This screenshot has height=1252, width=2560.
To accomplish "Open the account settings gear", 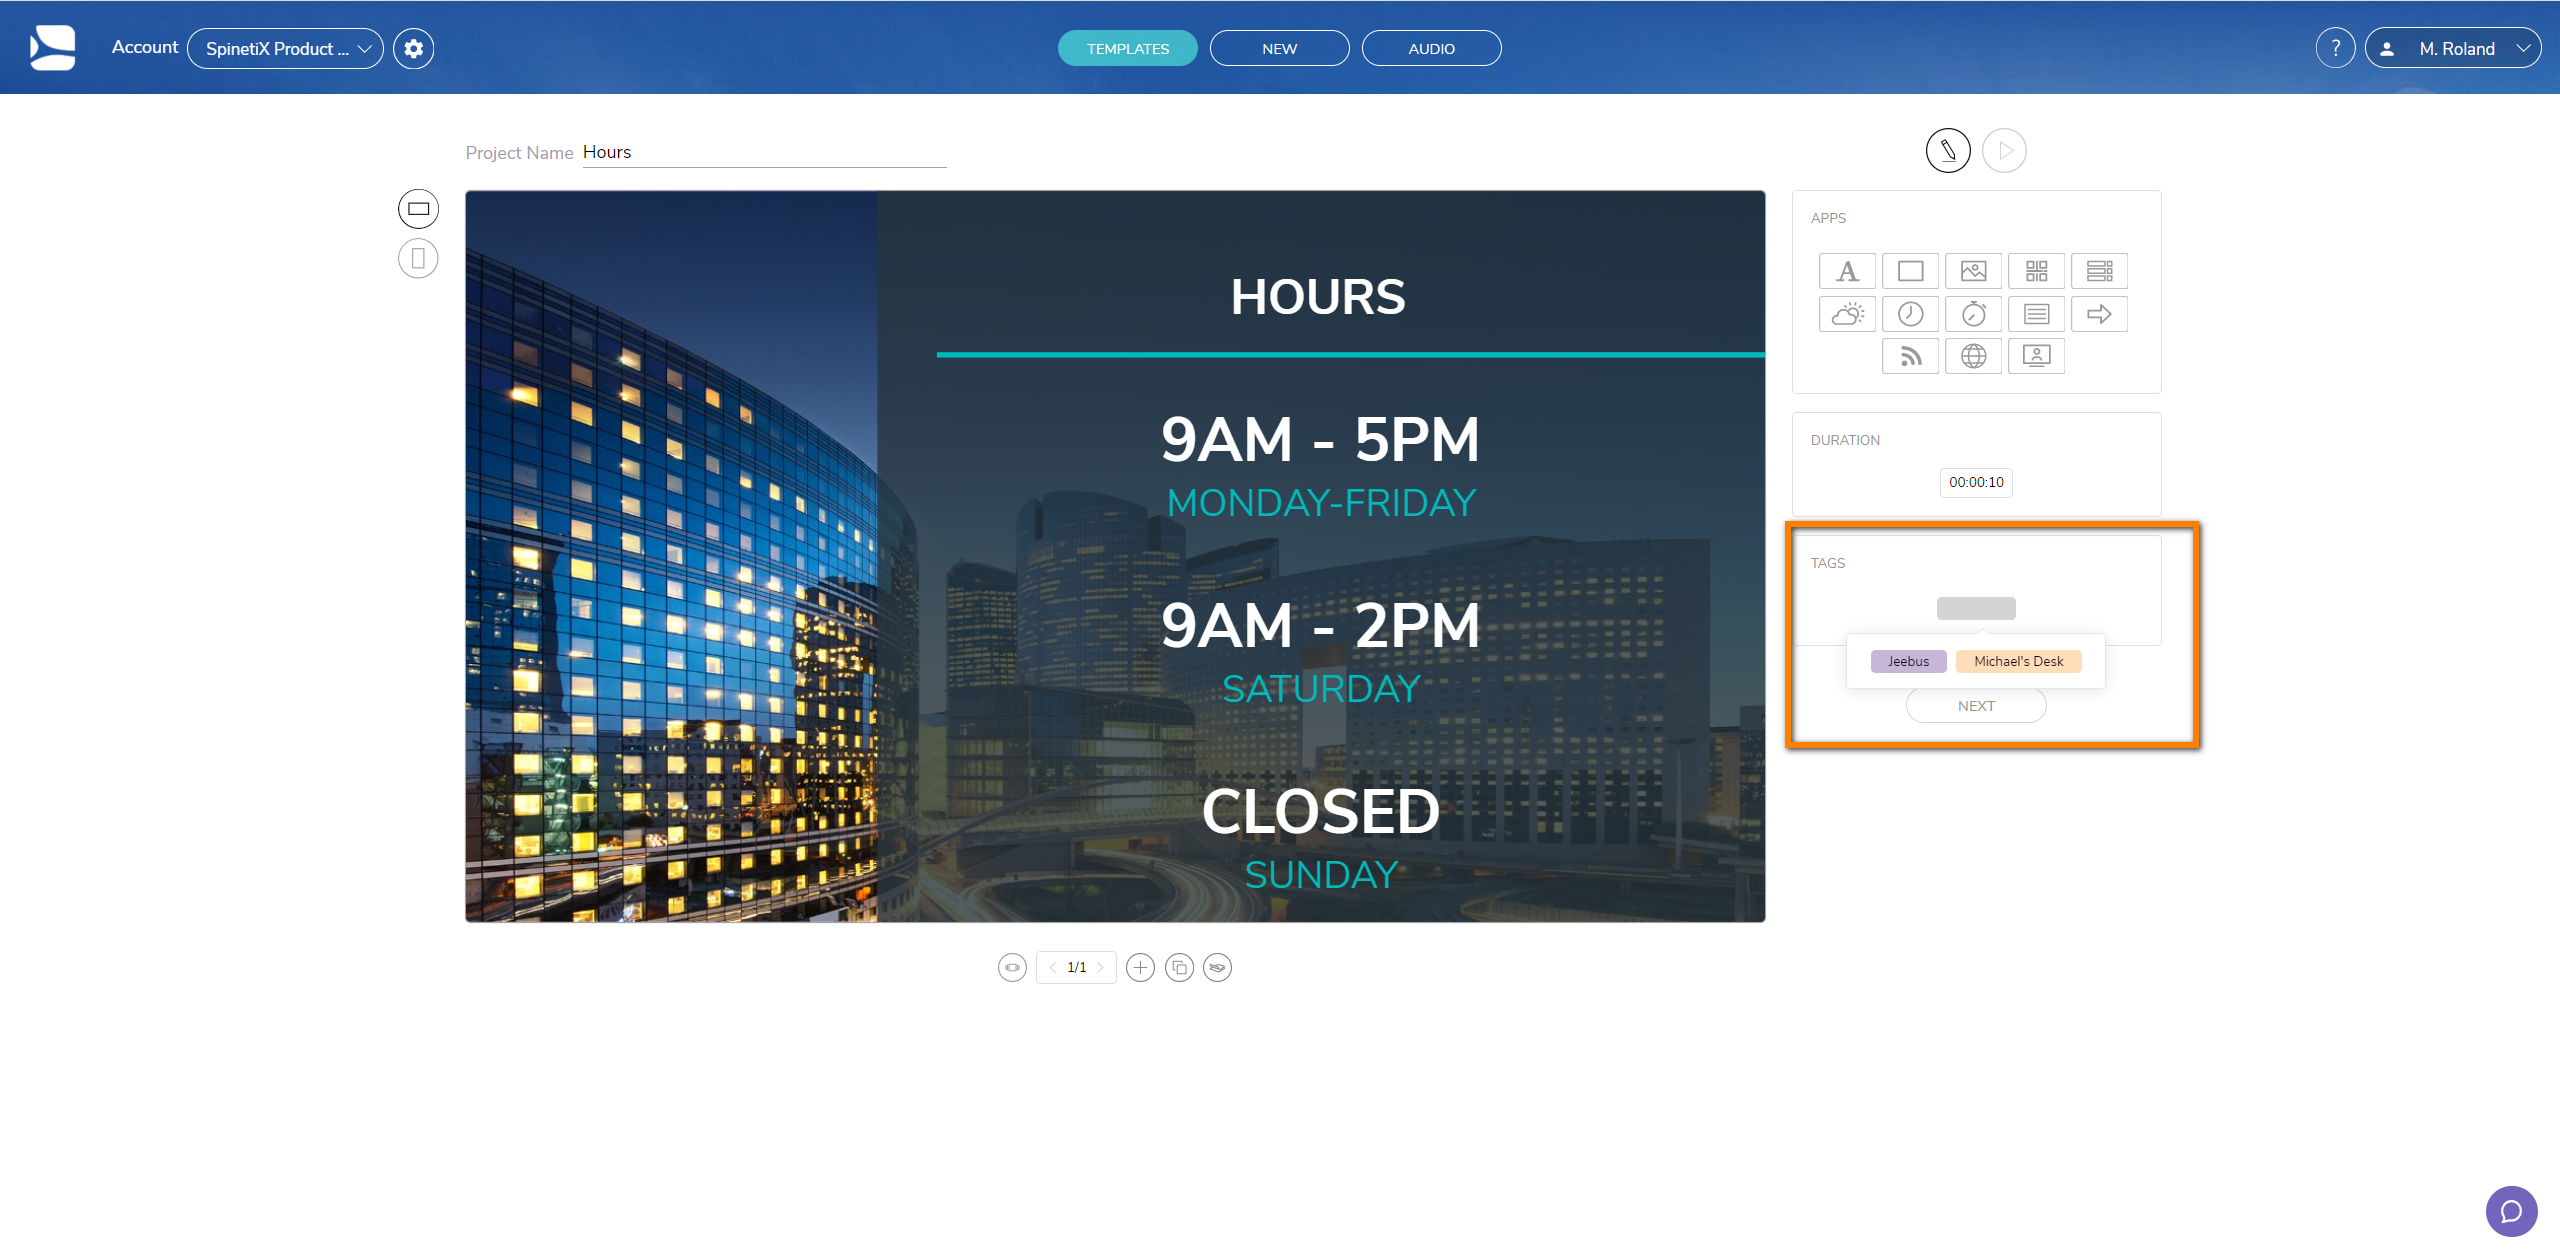I will coord(413,49).
